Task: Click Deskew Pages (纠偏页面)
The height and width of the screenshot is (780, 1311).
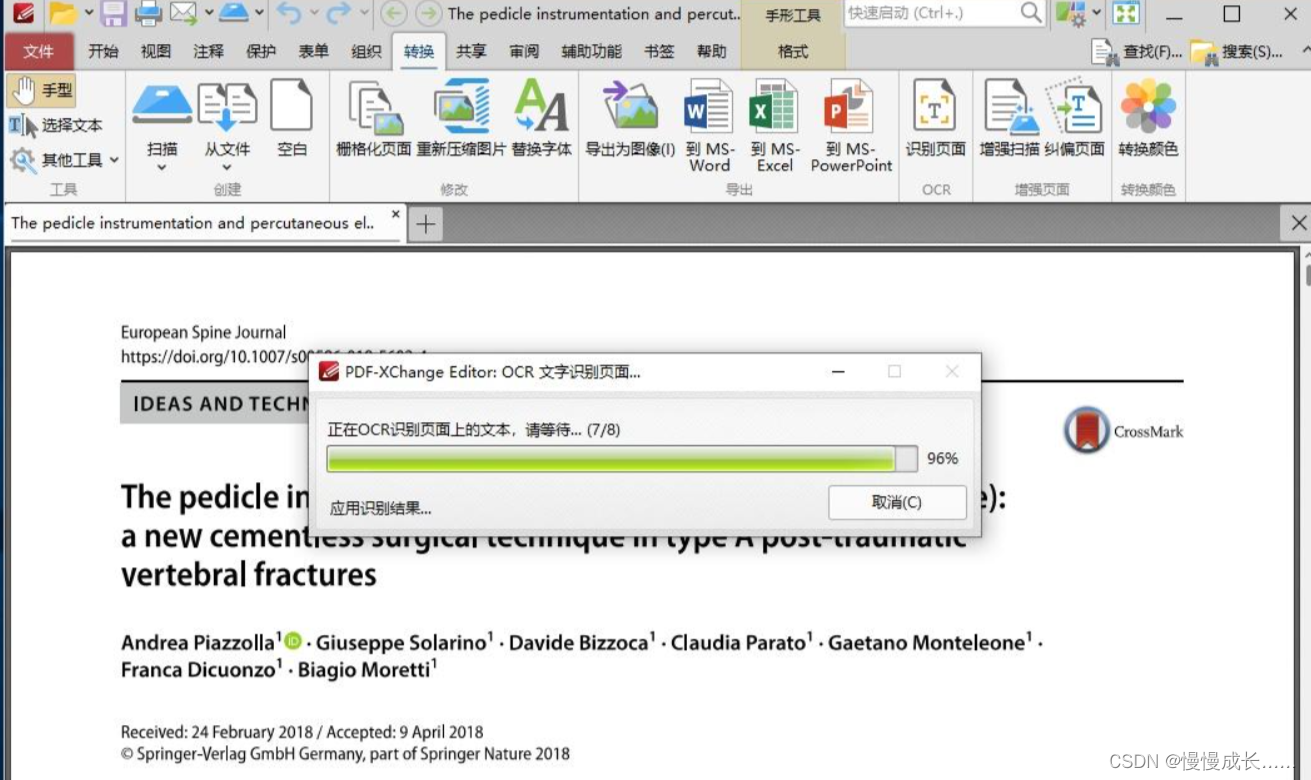Action: (1074, 118)
